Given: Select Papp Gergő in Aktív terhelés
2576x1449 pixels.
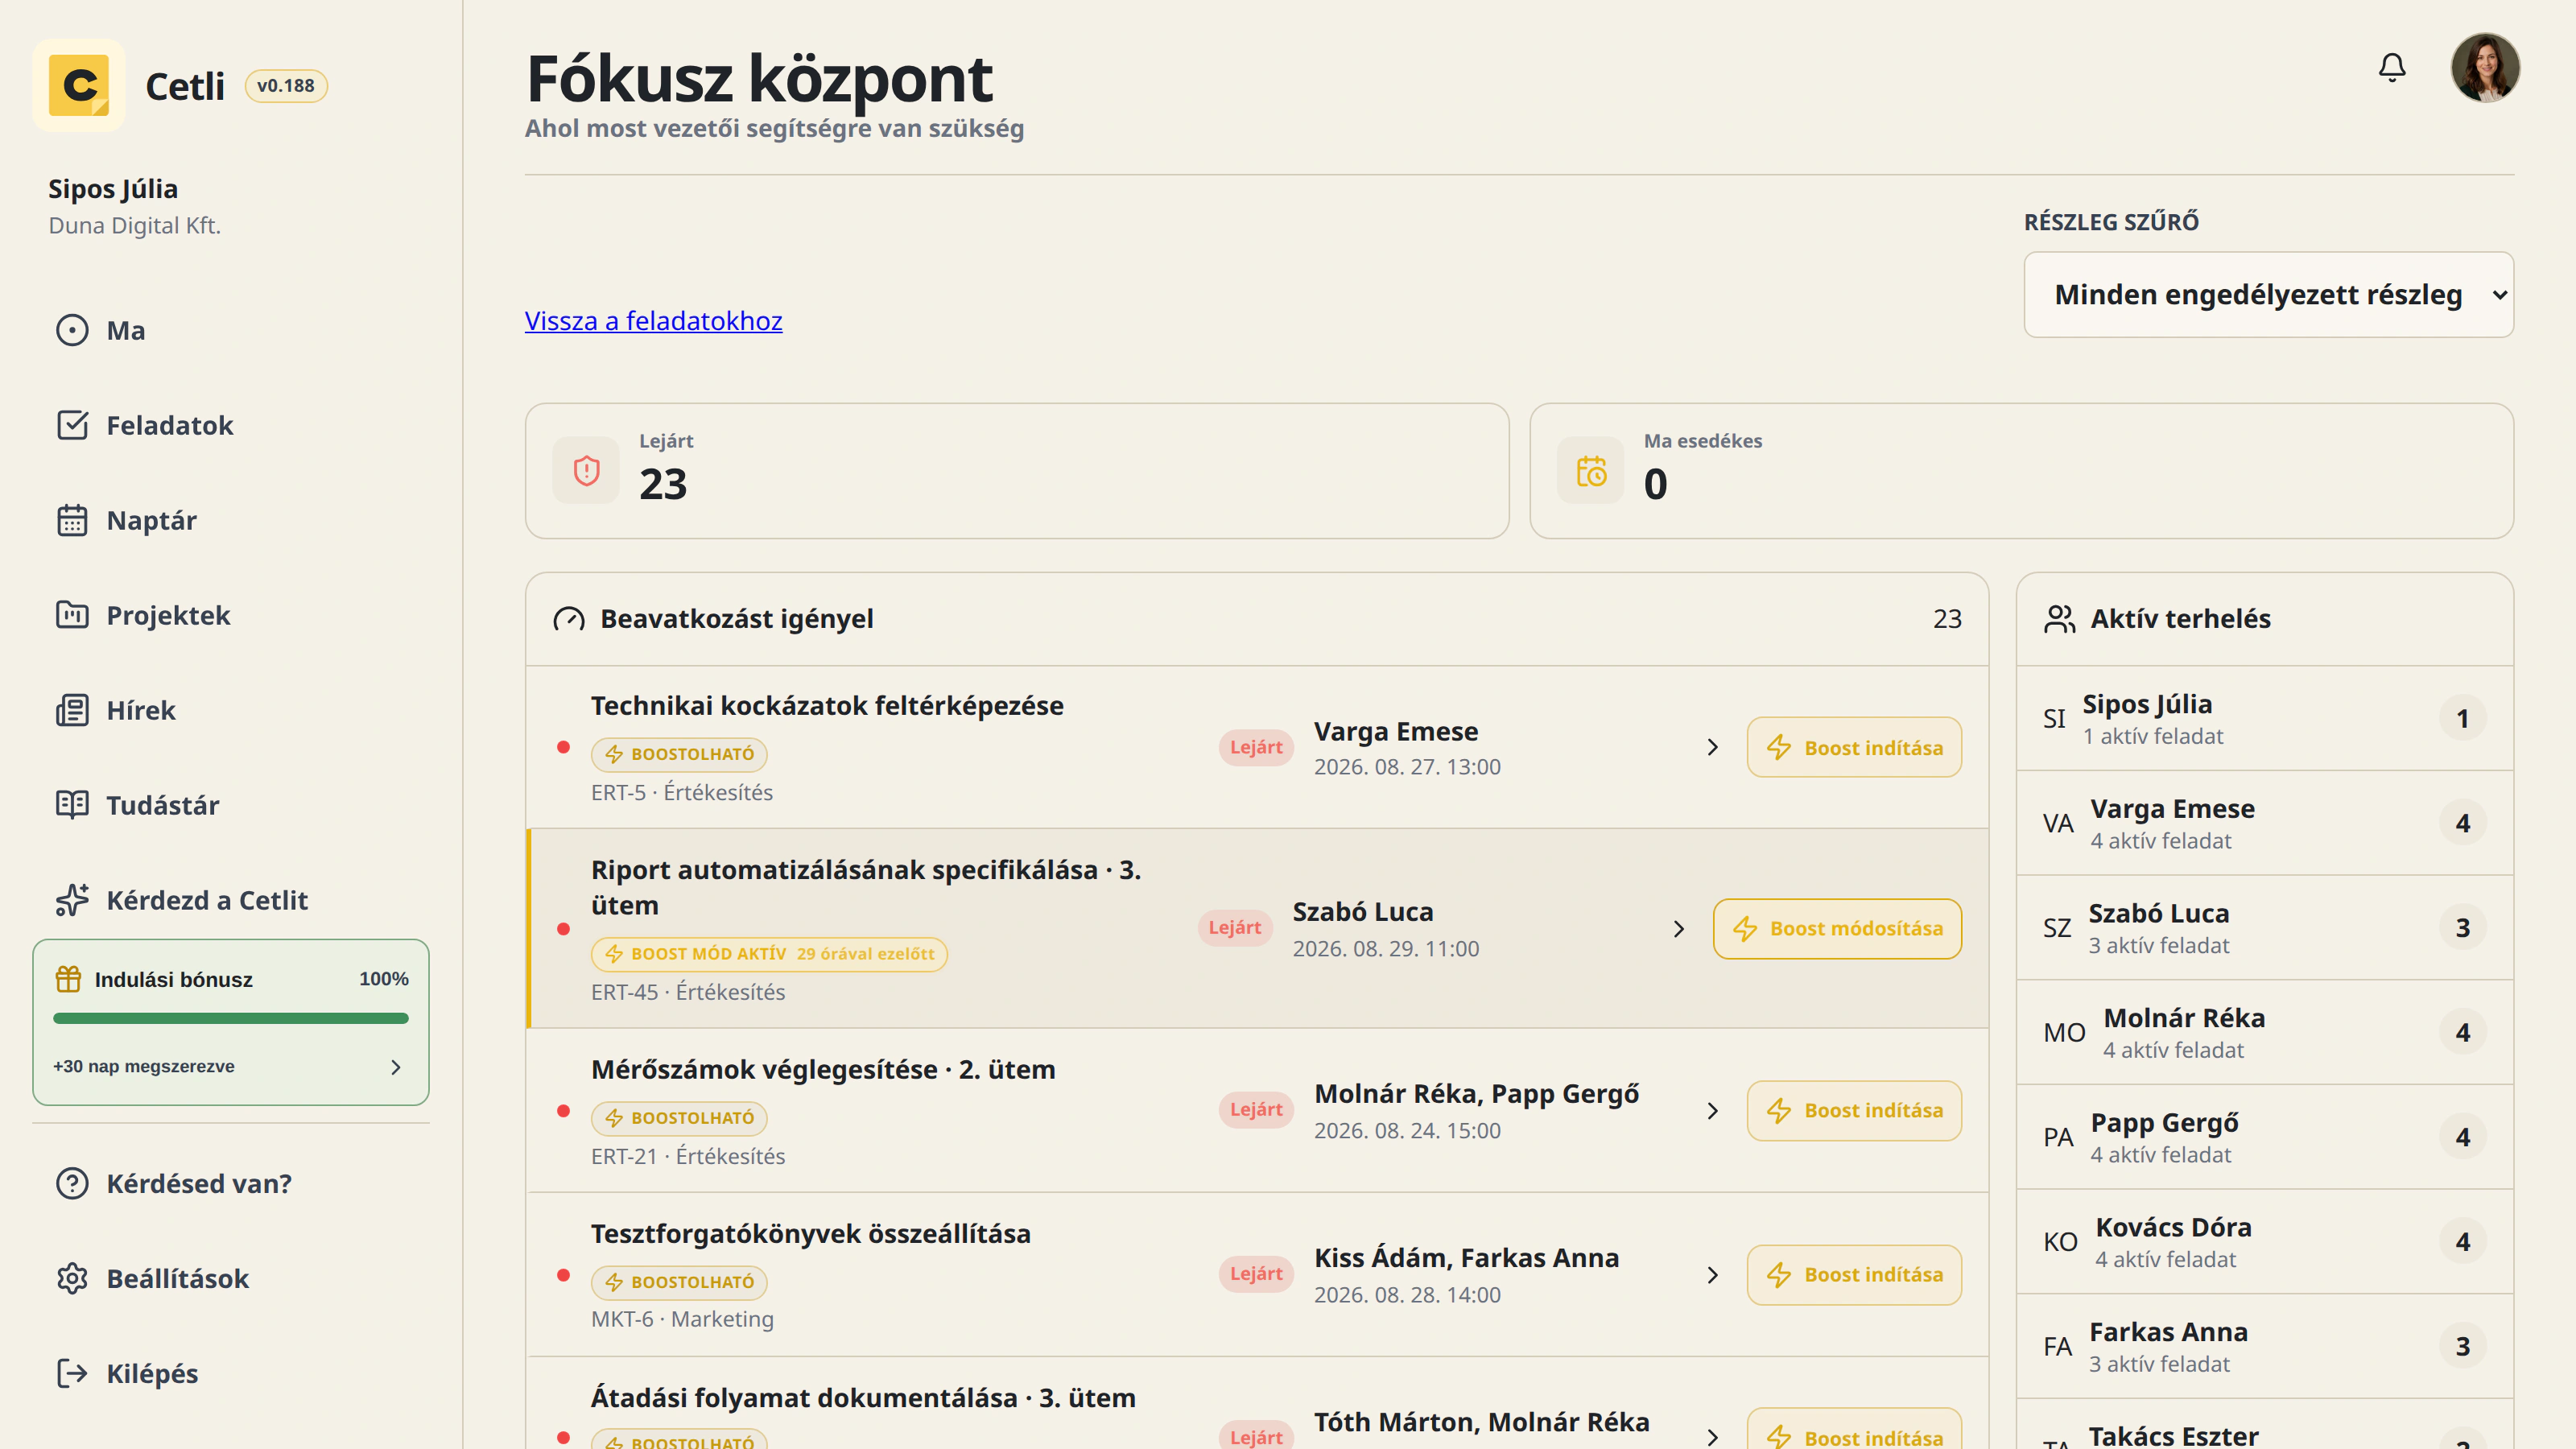Looking at the screenshot, I should point(2265,1137).
